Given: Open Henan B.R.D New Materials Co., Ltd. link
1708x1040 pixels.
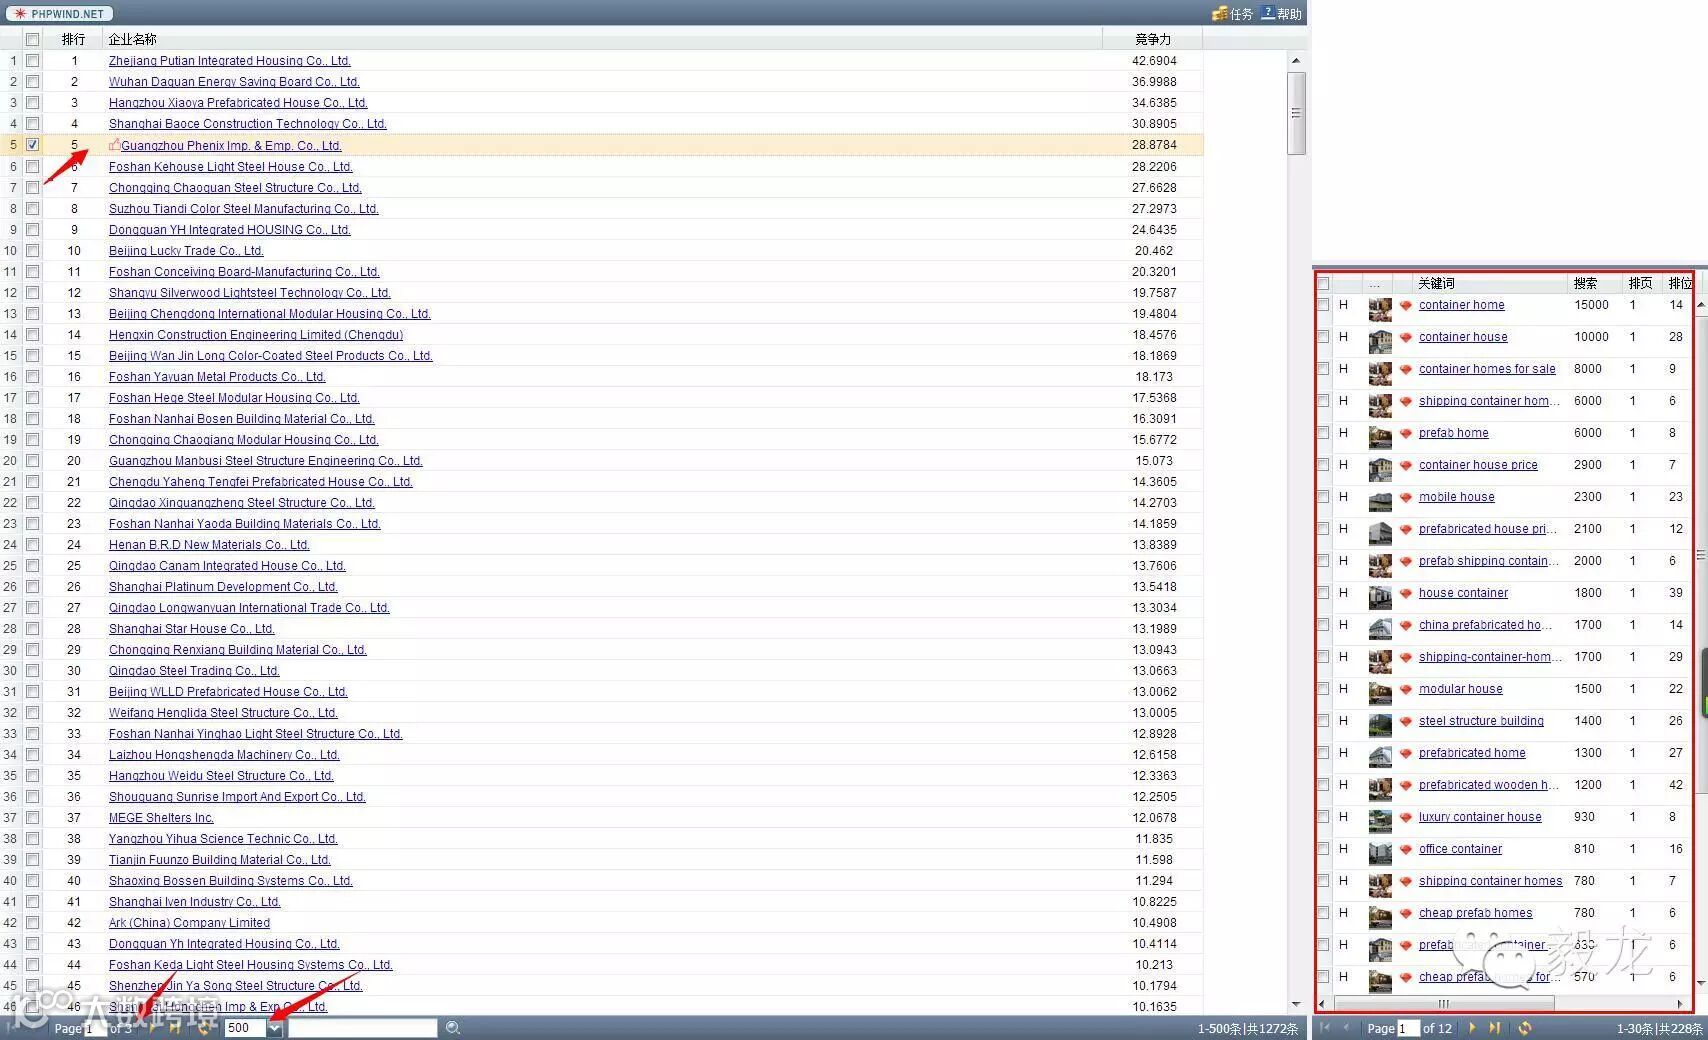Looking at the screenshot, I should click(209, 545).
